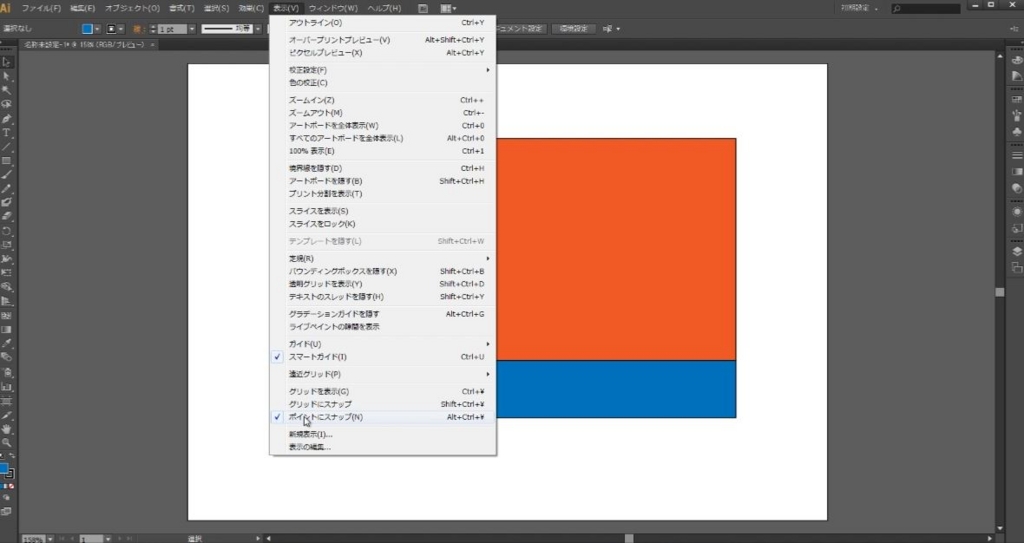Uncheck スマートガイド(I) in the menu
The image size is (1024, 543).
coord(383,357)
